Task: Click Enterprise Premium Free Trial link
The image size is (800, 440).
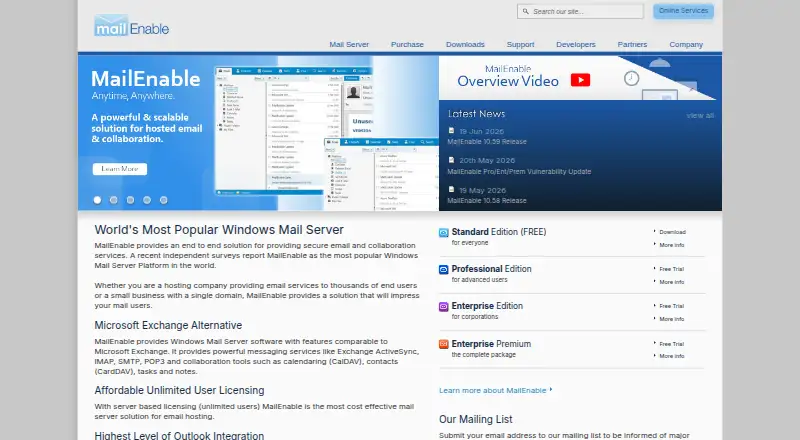Action: 671,344
